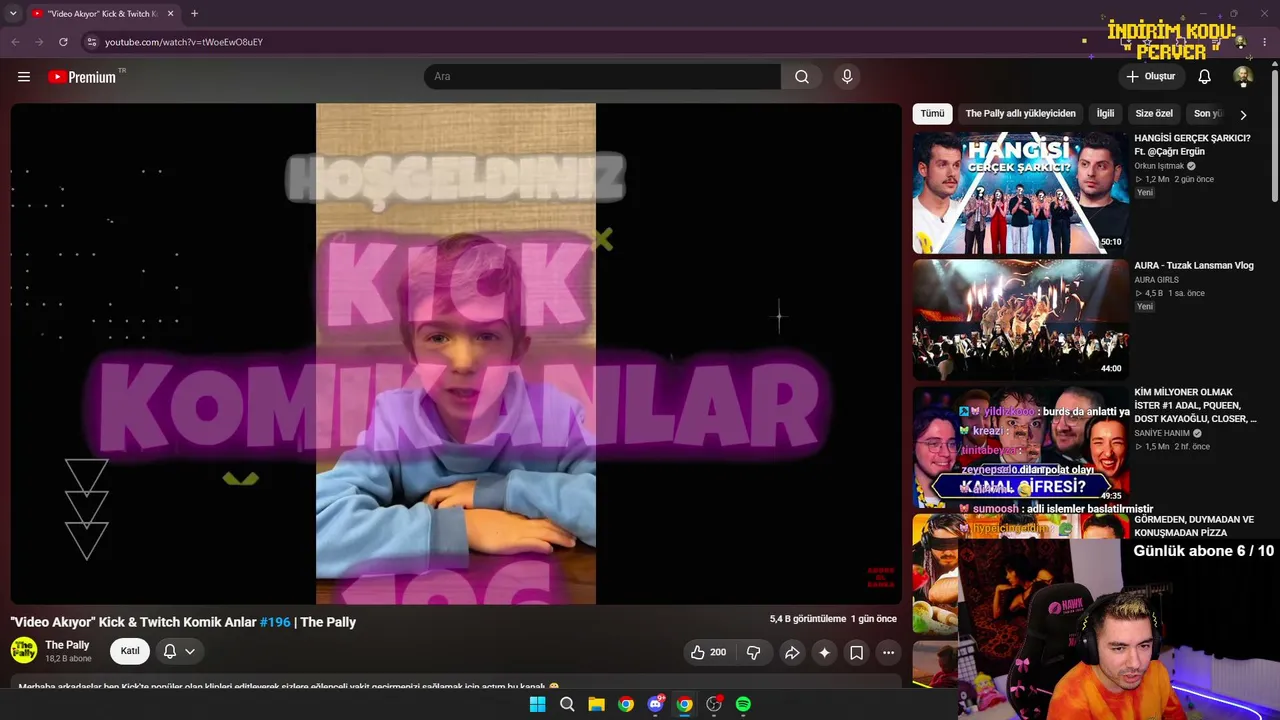
Task: Open the SANİYE HANIM channel link
Action: pyautogui.click(x=1162, y=433)
